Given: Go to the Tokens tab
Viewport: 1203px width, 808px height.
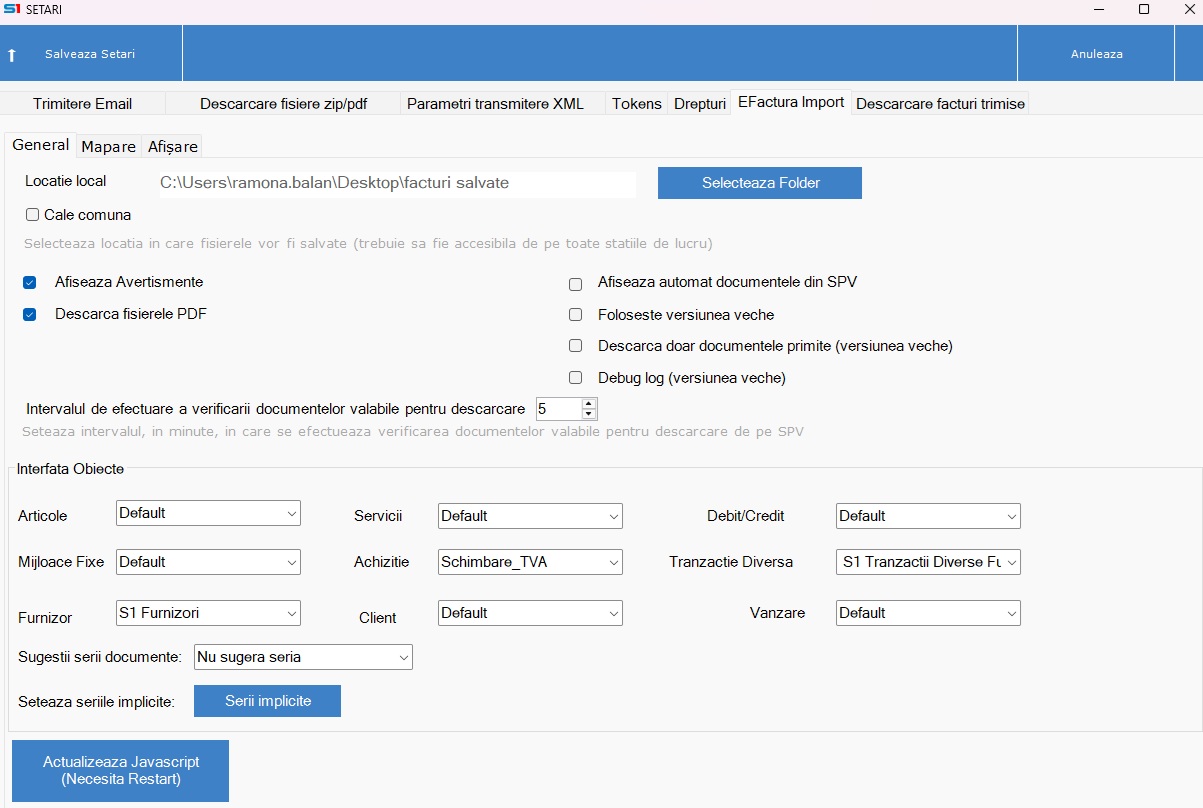Looking at the screenshot, I should click(636, 104).
